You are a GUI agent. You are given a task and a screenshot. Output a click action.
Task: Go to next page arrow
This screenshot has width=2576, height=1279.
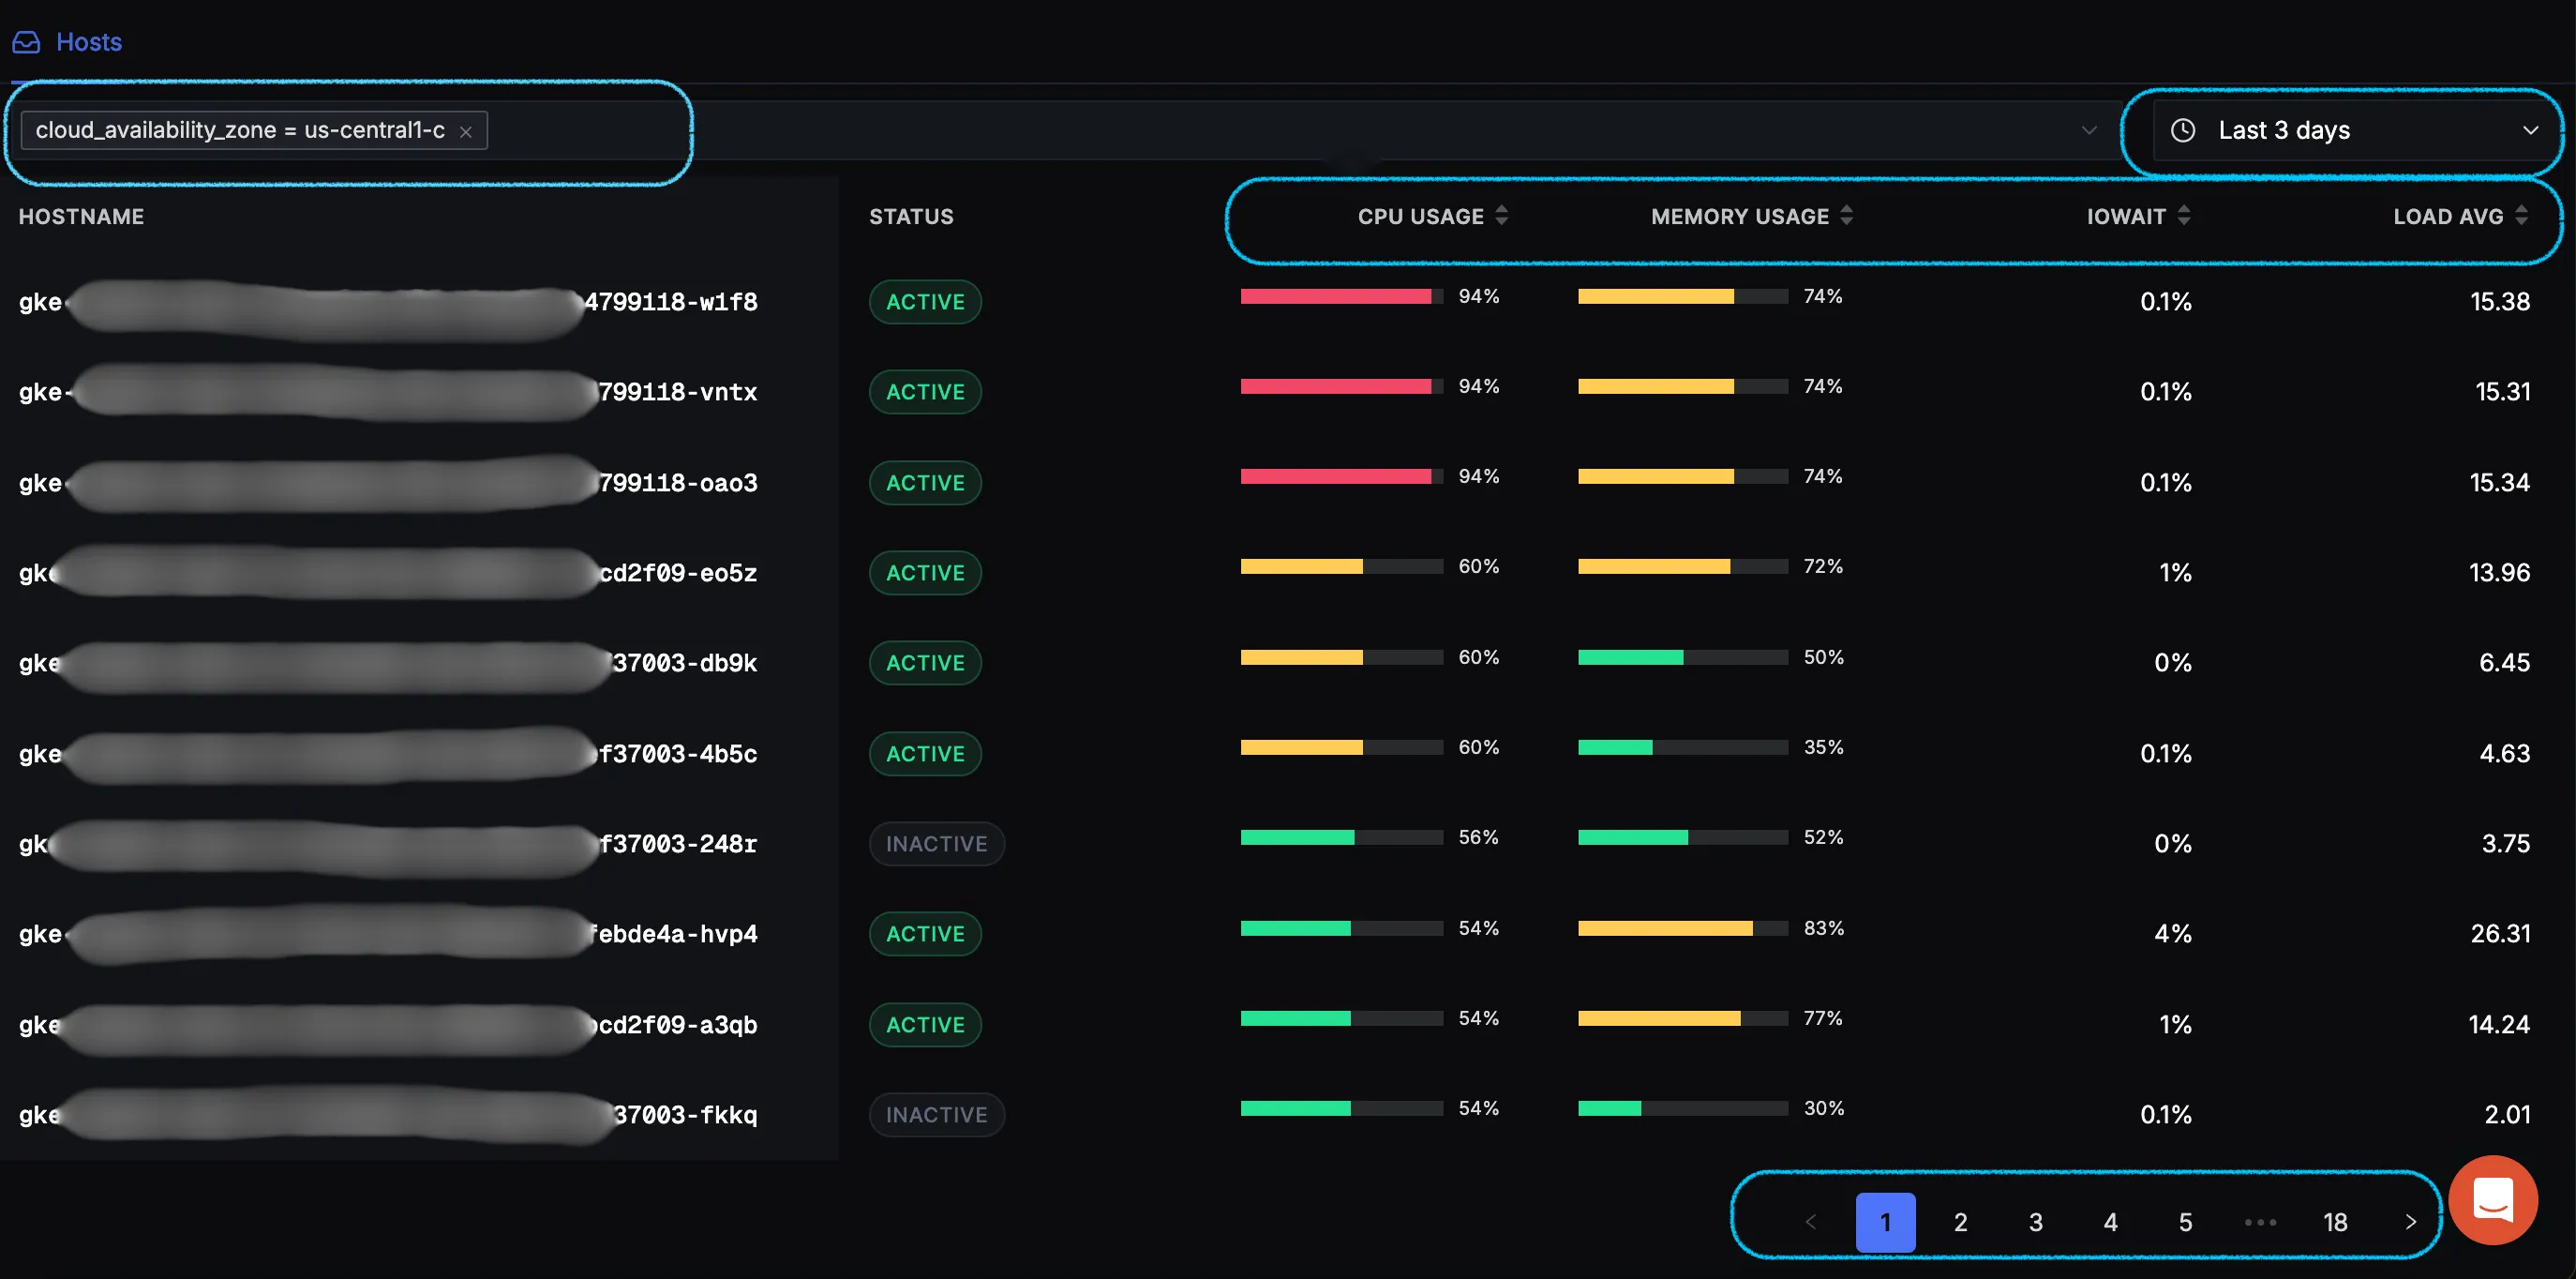pos(2410,1221)
